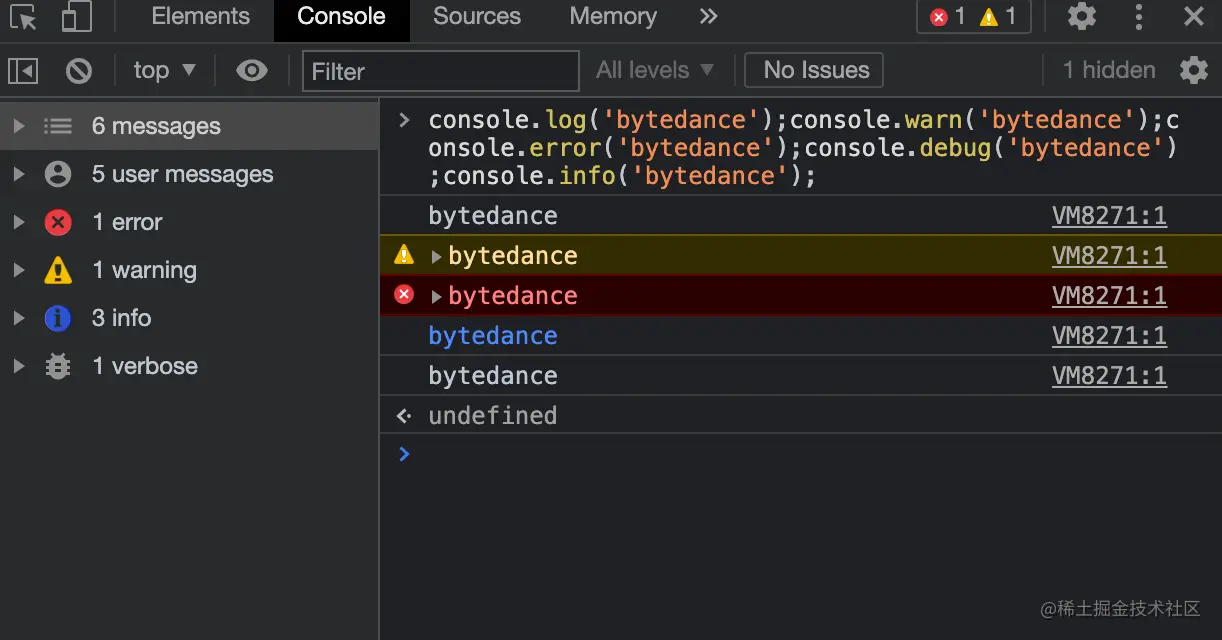Expand the 1 error sidebar group
1222x640 pixels.
[x=18, y=222]
